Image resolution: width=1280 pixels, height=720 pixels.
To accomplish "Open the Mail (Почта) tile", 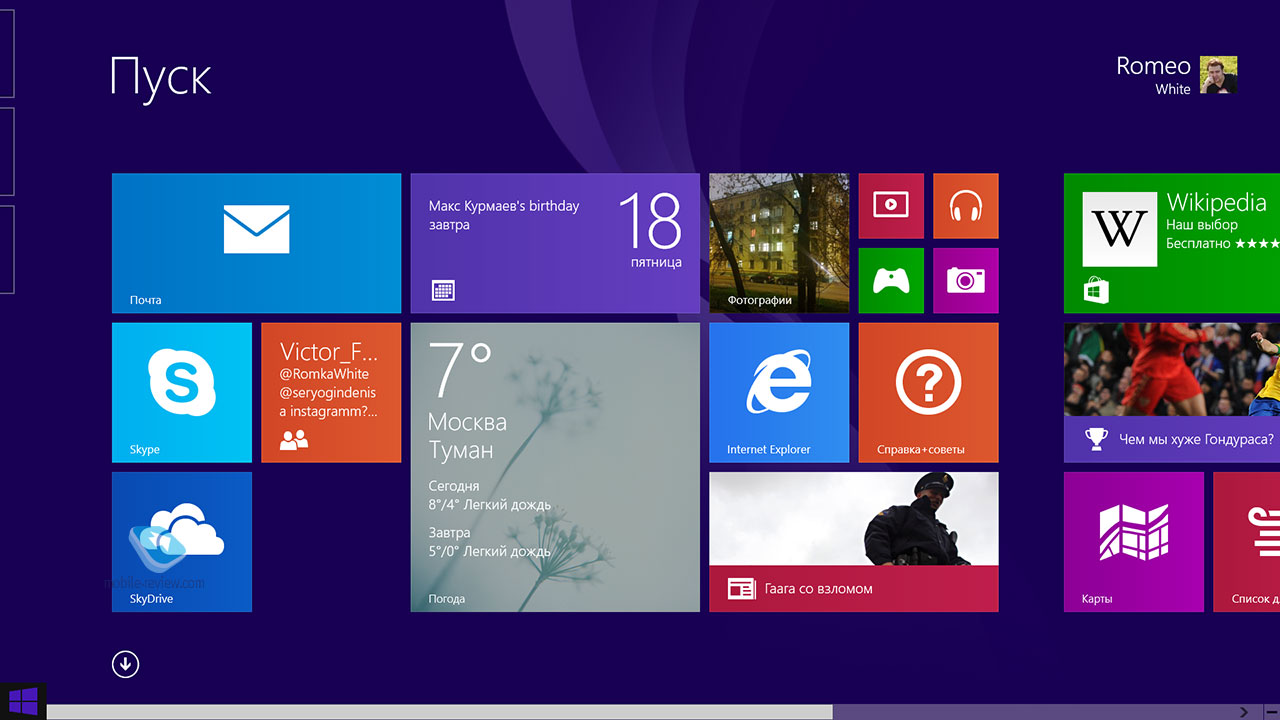I will (x=256, y=243).
